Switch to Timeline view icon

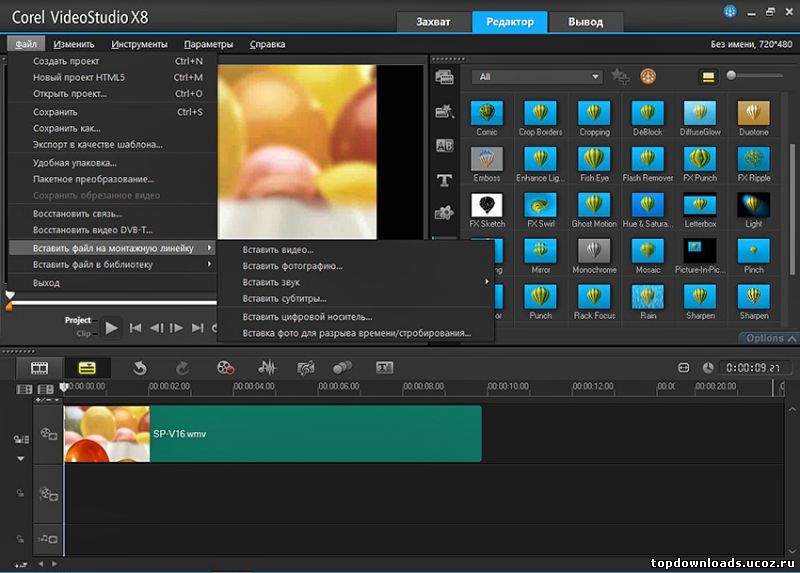(87, 367)
